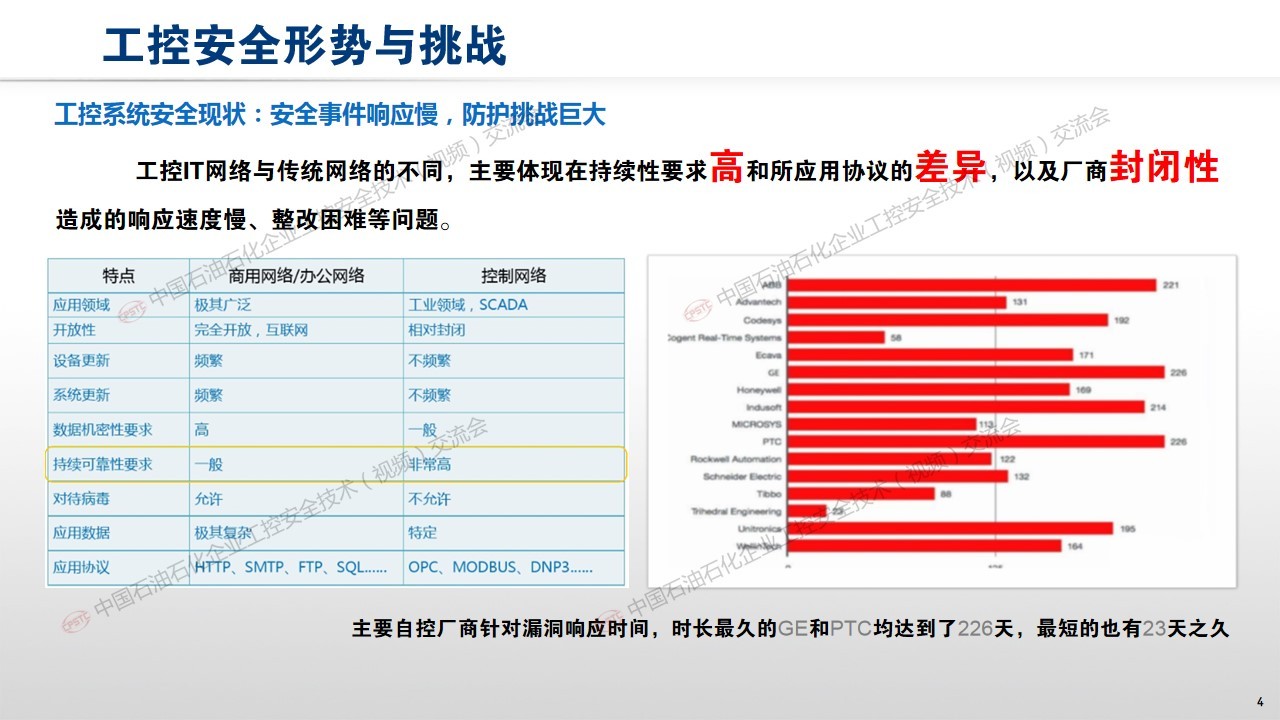Select the 对待病毒 row label
The image size is (1280, 720).
82,498
